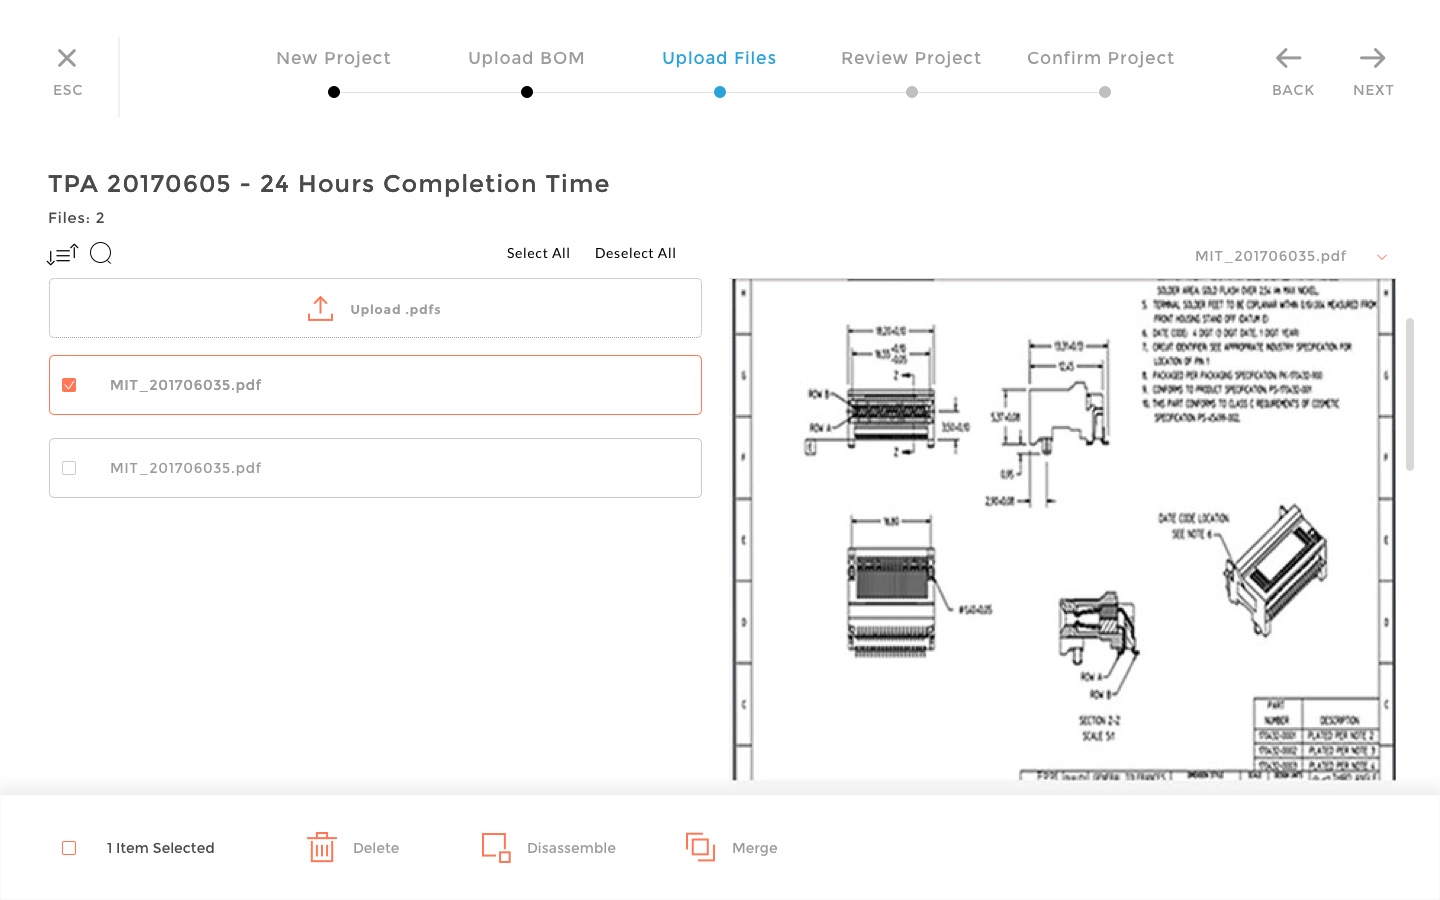Click the Merge icon
This screenshot has width=1440, height=900.
700,847
